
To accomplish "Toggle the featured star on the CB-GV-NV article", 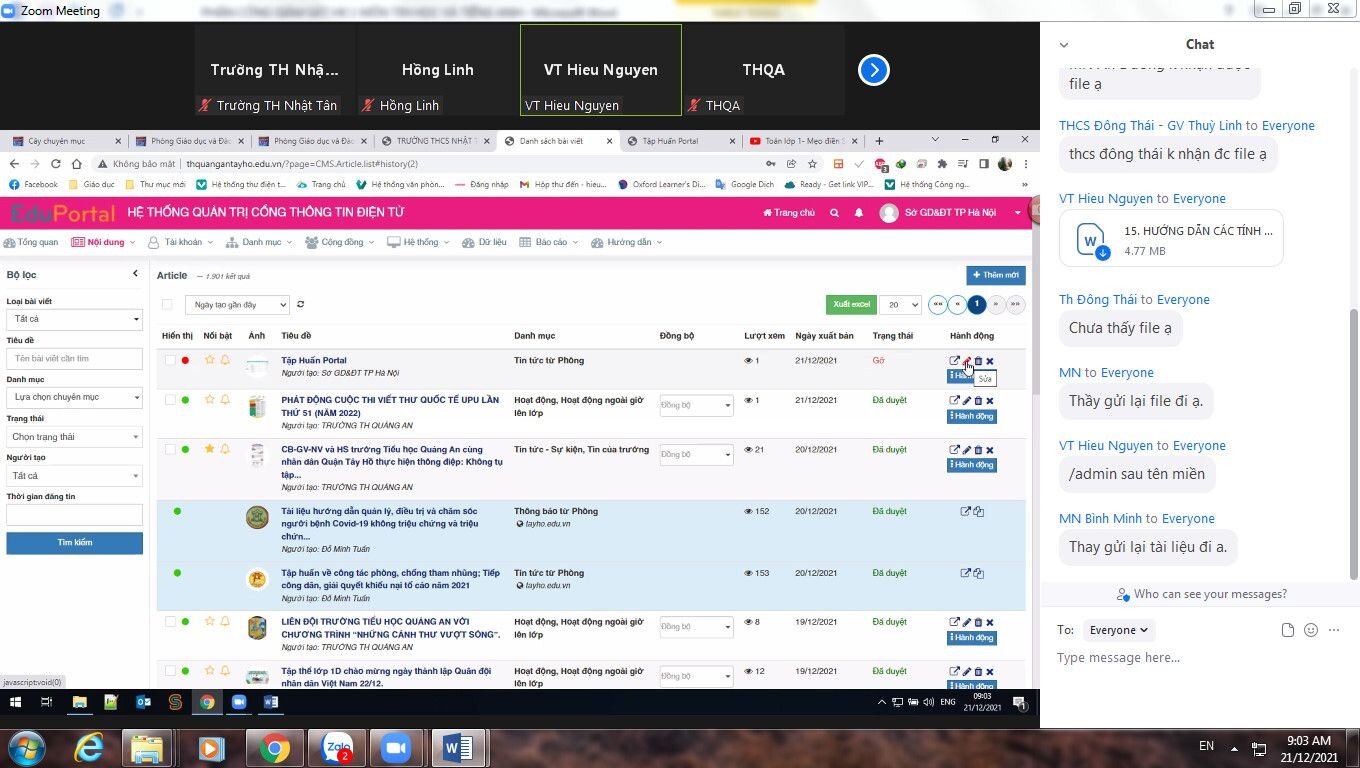I will [210, 449].
